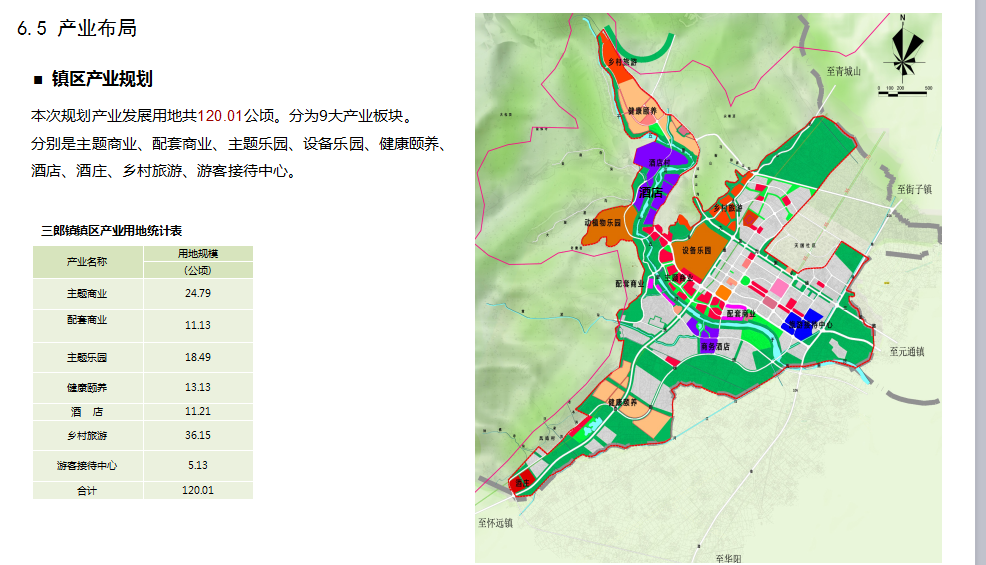This screenshot has height=565, width=986.
Task: Click the '产业名称' header cell
Action: point(87,262)
